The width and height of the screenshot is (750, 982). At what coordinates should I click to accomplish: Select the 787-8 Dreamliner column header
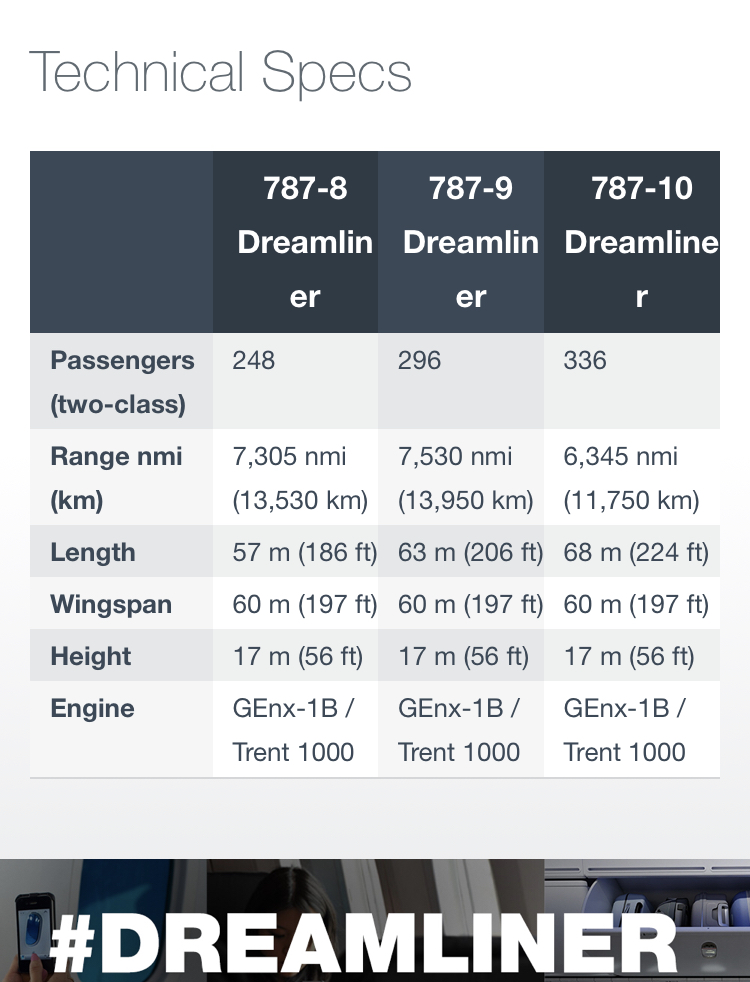(x=304, y=242)
